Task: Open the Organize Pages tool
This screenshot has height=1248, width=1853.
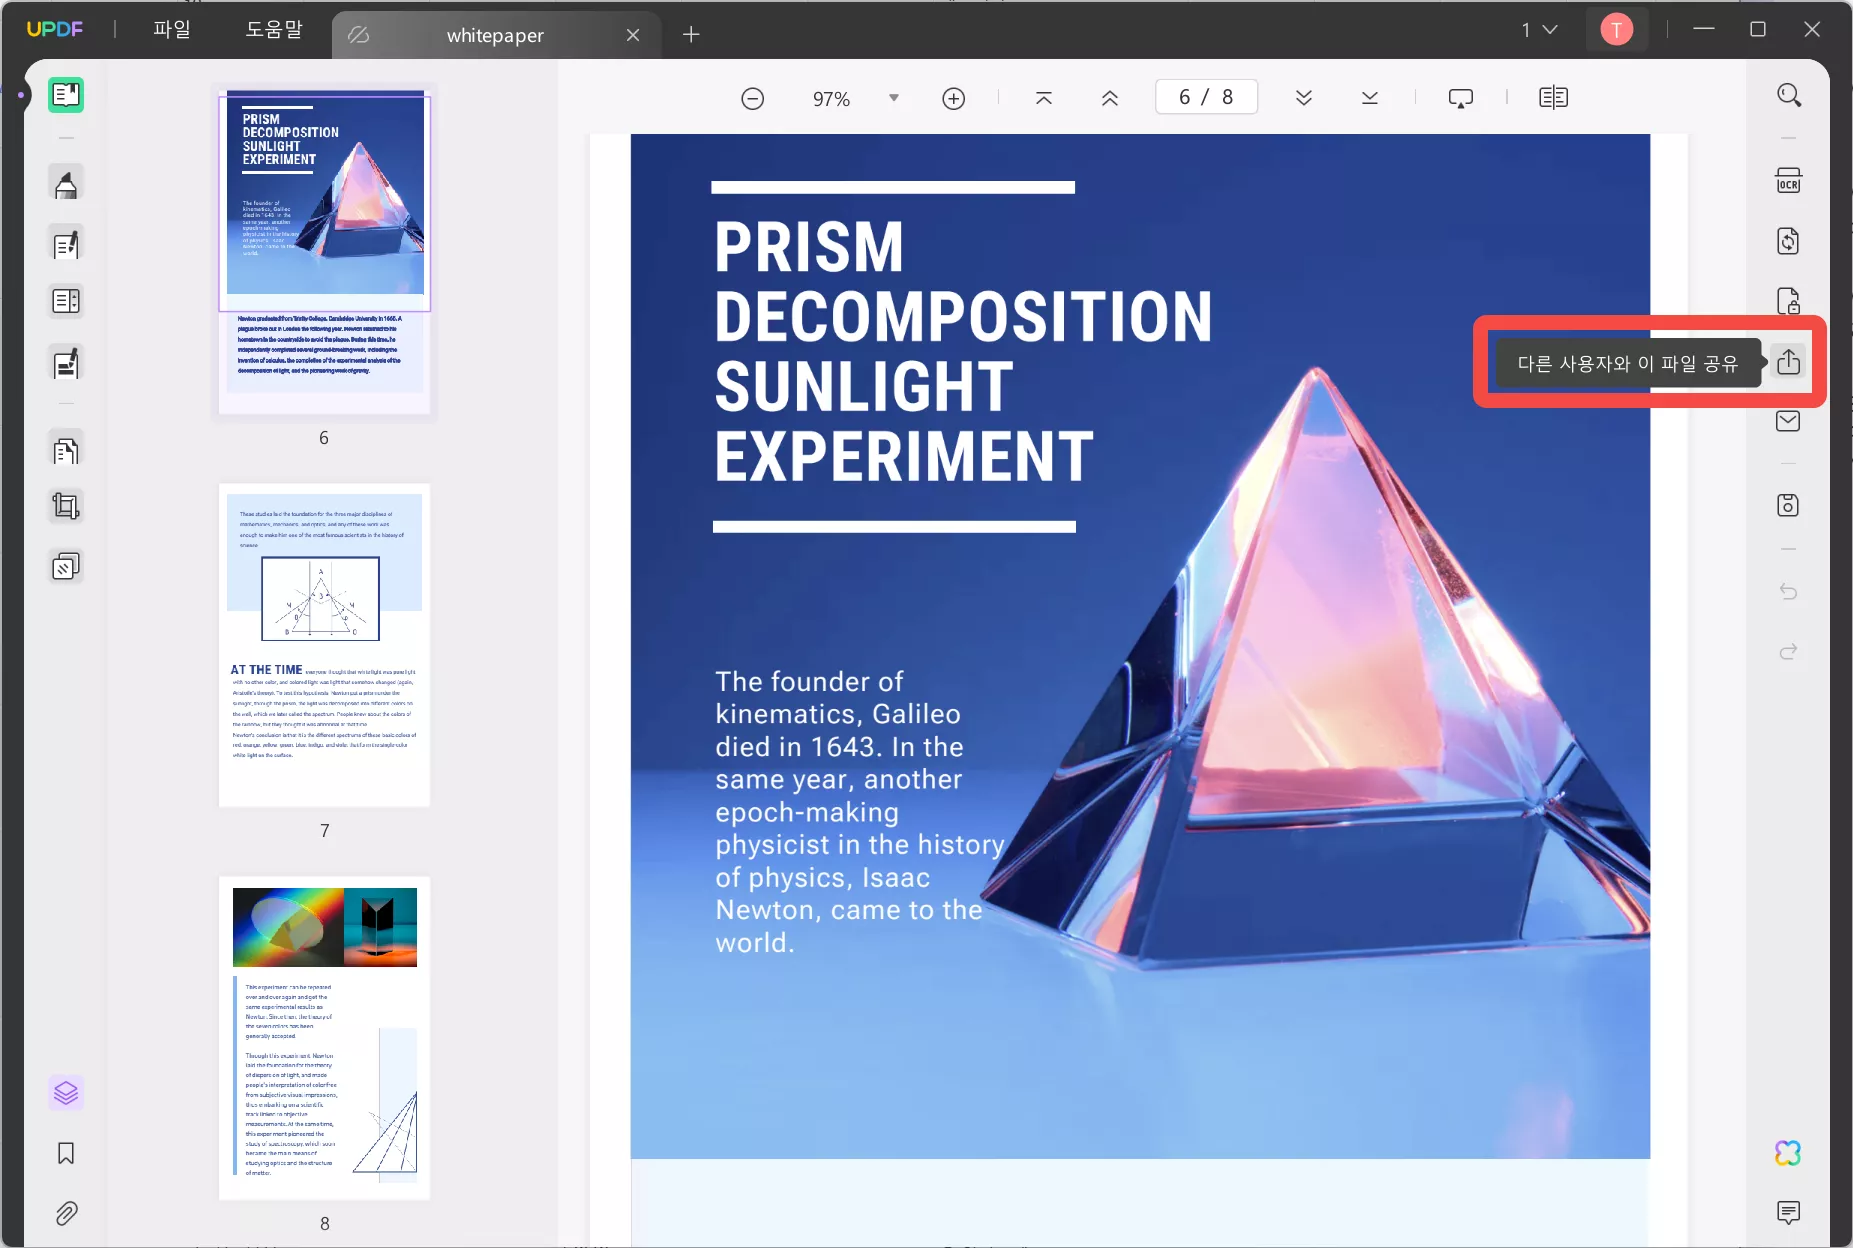Action: point(66,301)
